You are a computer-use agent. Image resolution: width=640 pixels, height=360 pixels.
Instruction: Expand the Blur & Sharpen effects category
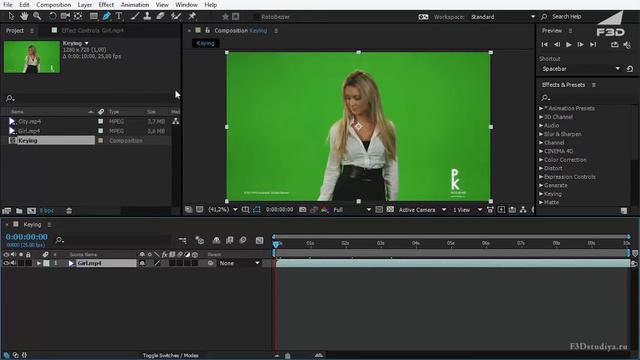(541, 134)
